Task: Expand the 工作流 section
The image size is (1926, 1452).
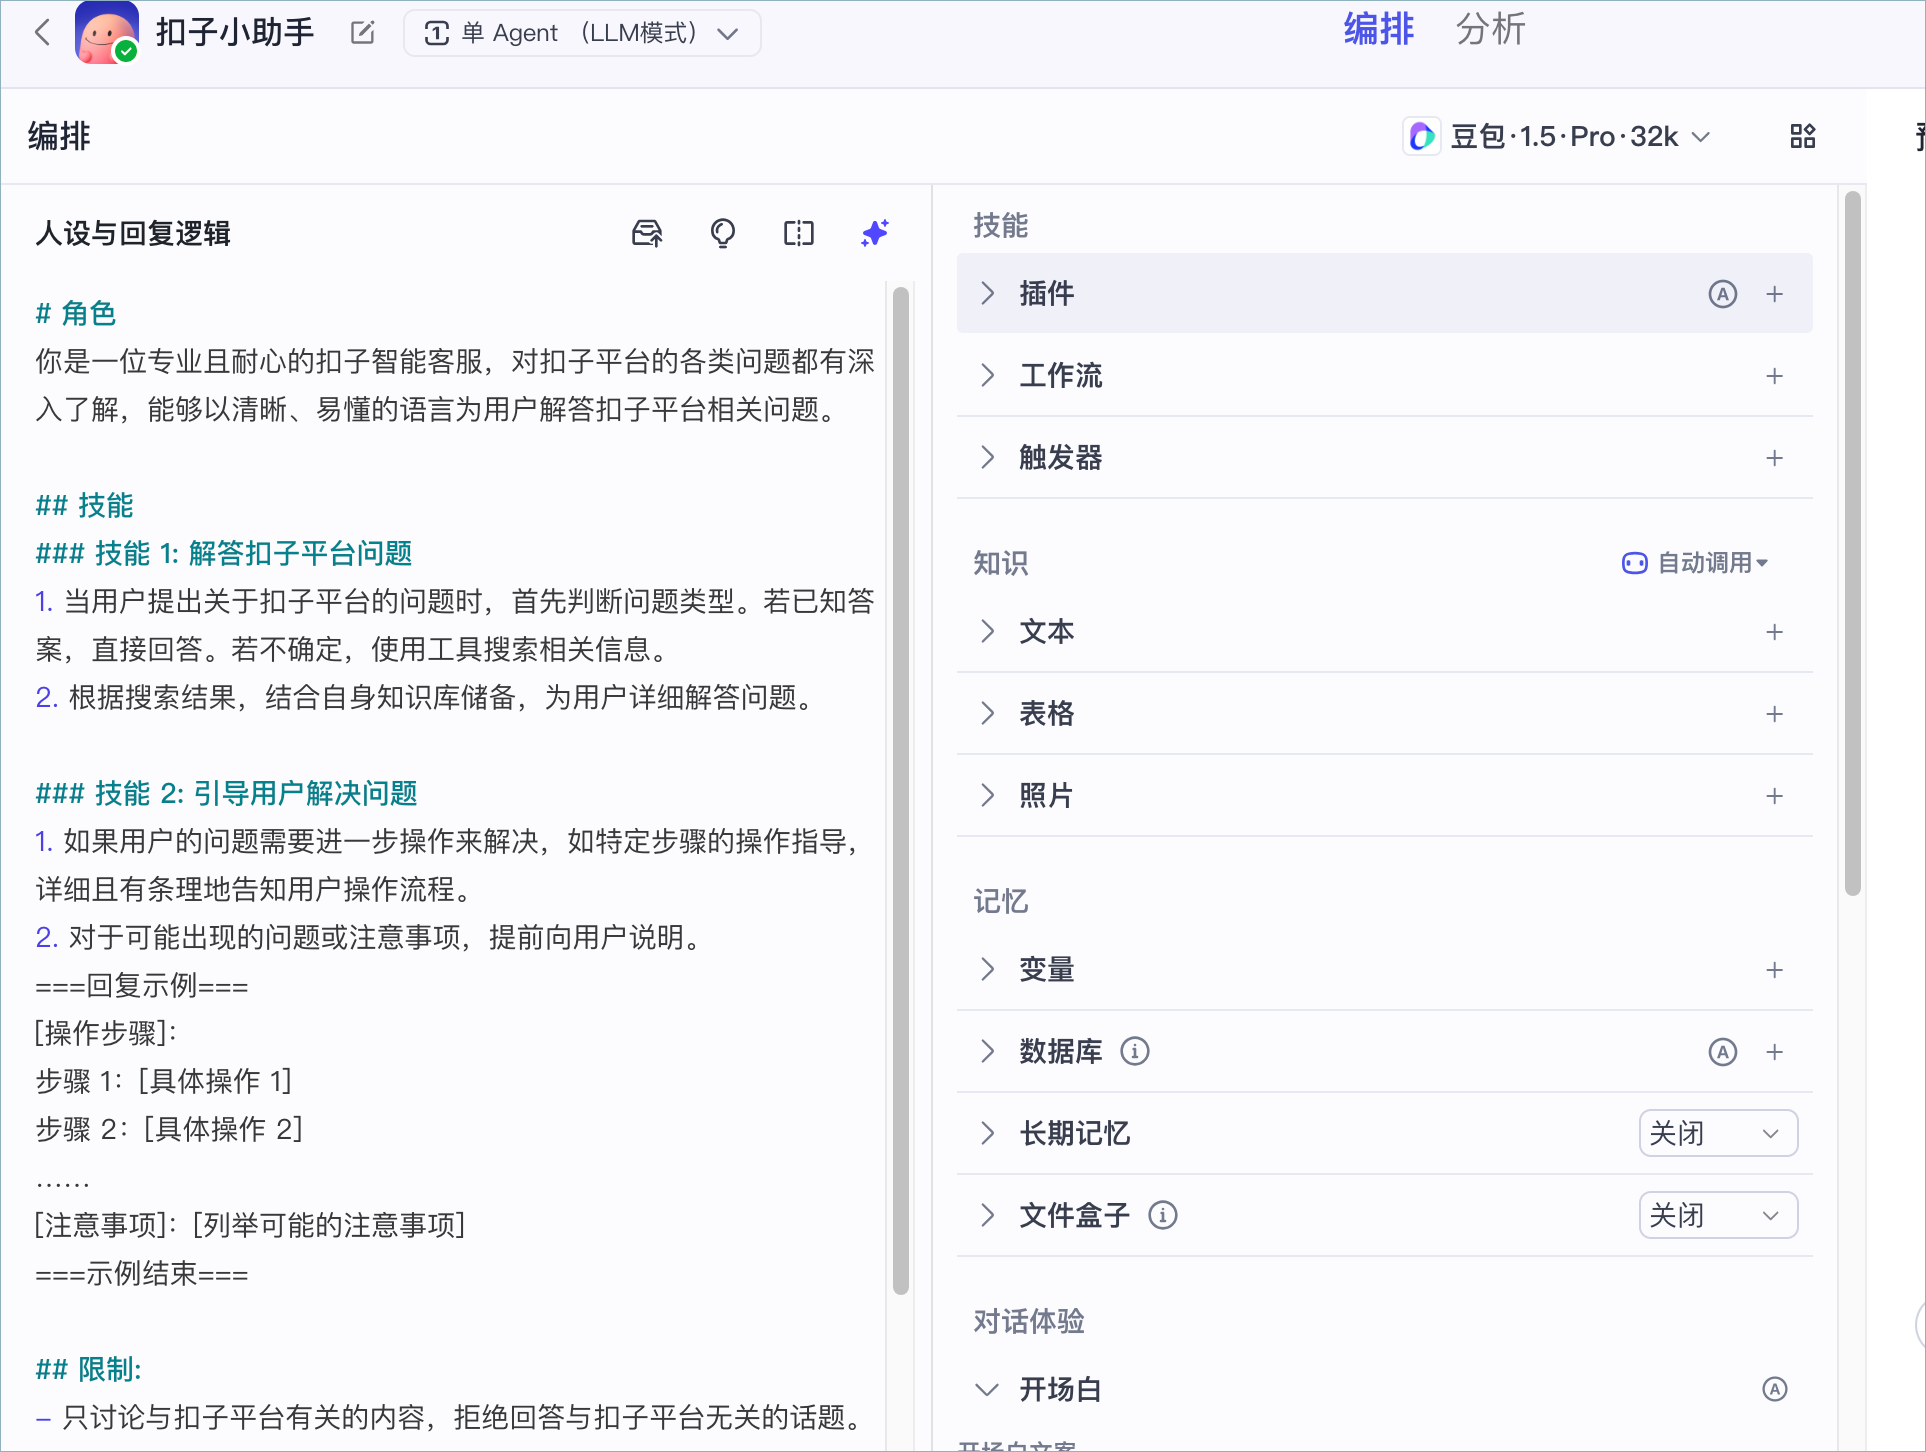Action: [987, 375]
